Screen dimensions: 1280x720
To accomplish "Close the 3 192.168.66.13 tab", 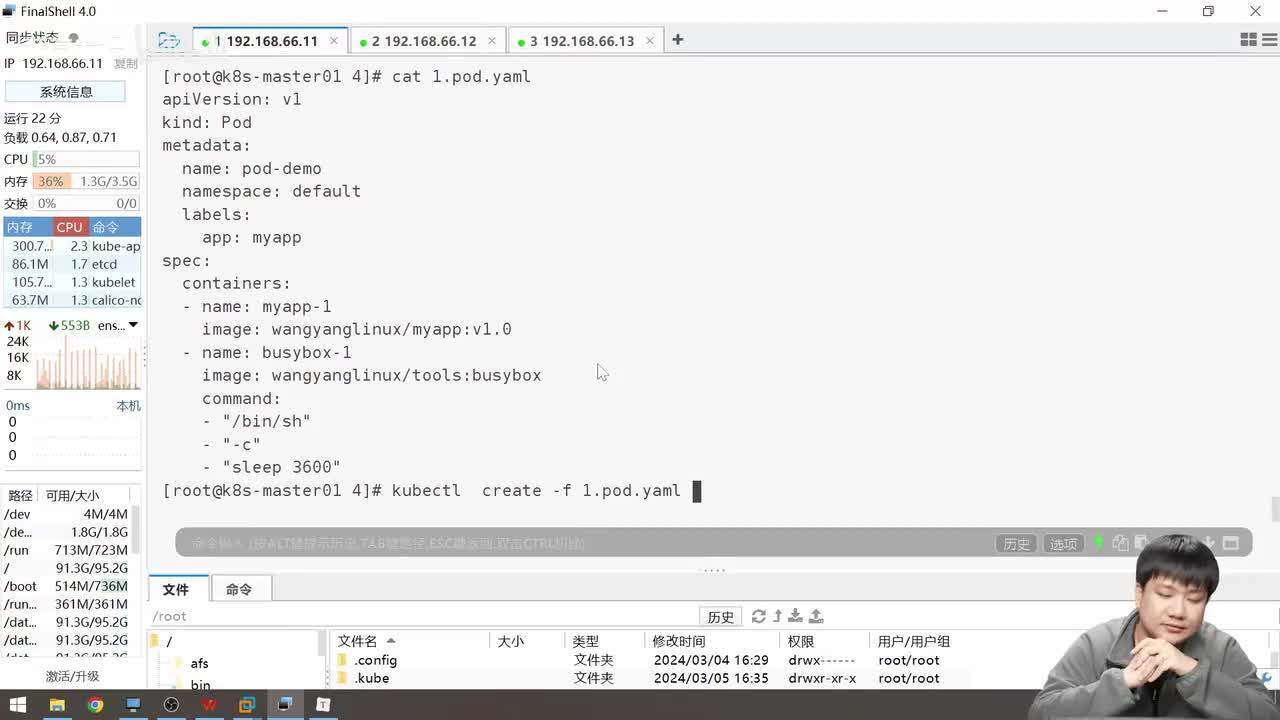I will click(x=650, y=41).
